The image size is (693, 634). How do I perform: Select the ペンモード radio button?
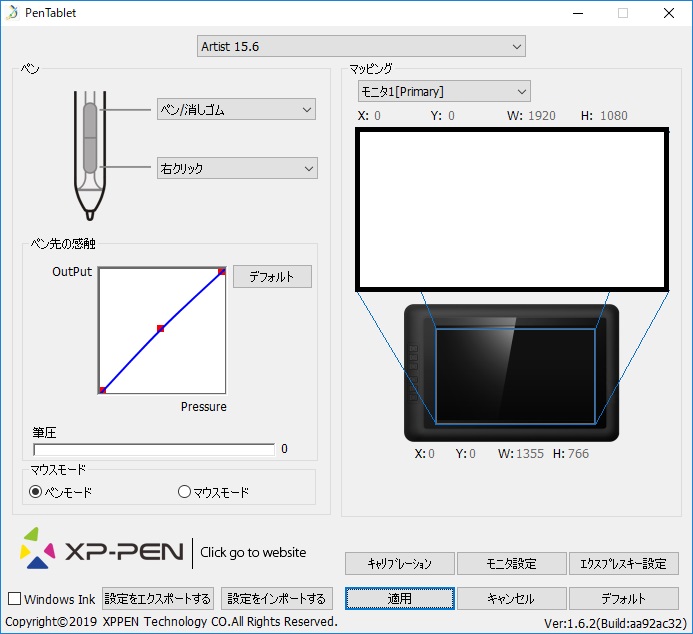(x=36, y=491)
